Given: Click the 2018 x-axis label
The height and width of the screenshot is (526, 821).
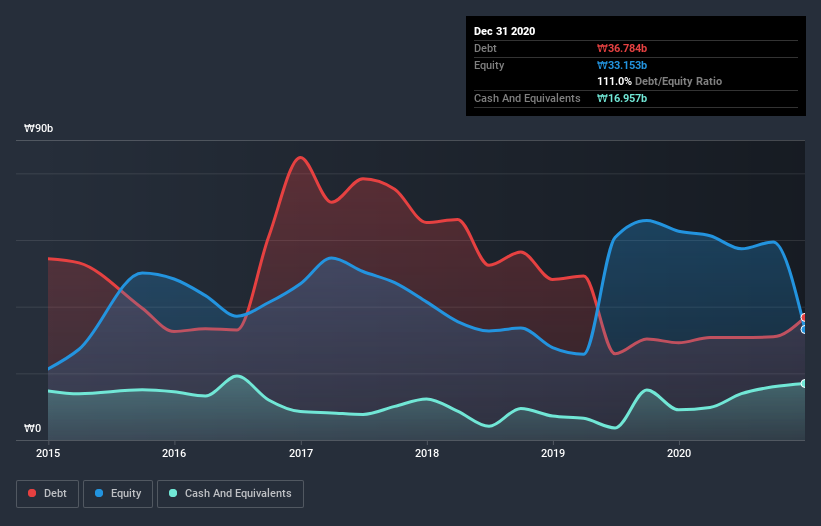Looking at the screenshot, I should pos(427,453).
